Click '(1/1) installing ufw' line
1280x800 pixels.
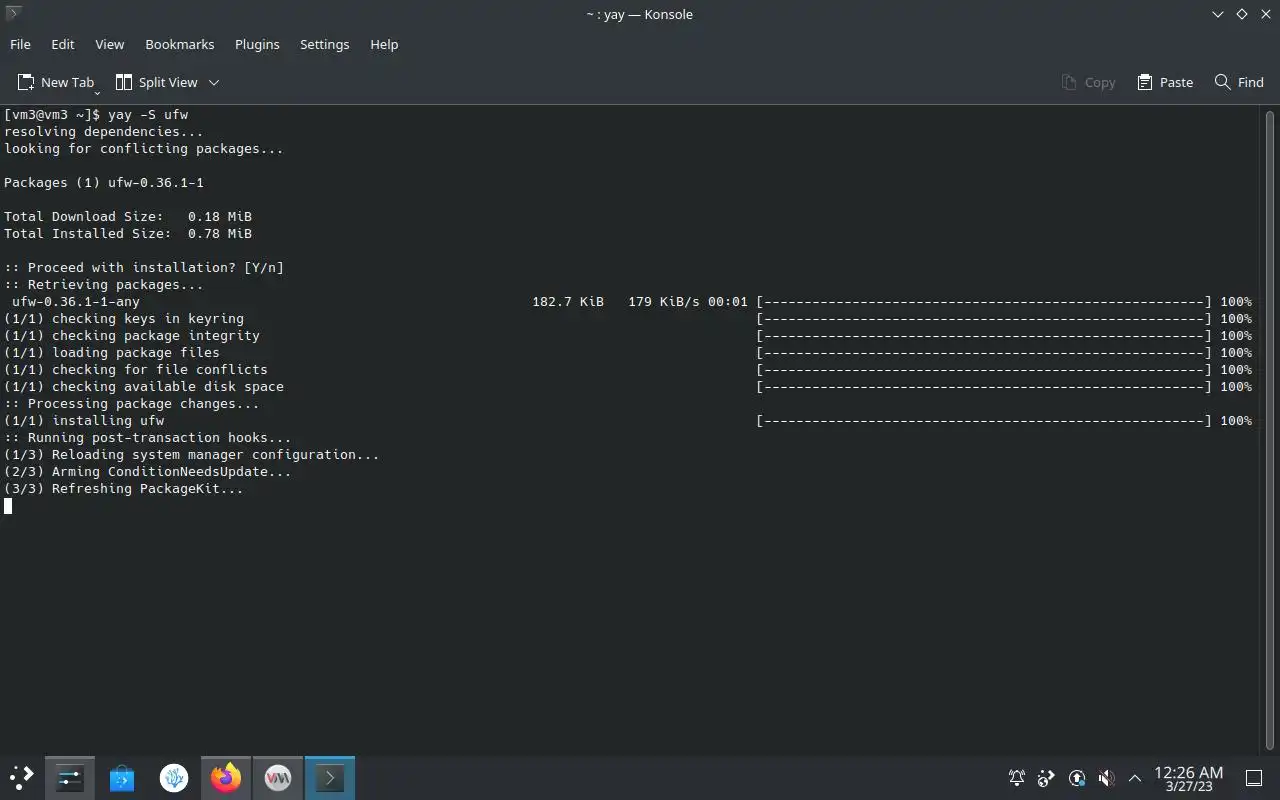point(84,420)
